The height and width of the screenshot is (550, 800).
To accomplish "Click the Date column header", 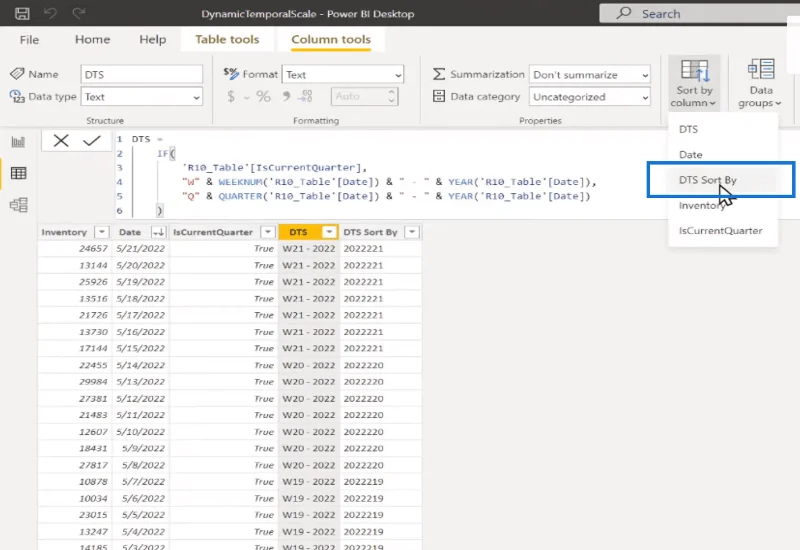I will [x=130, y=232].
